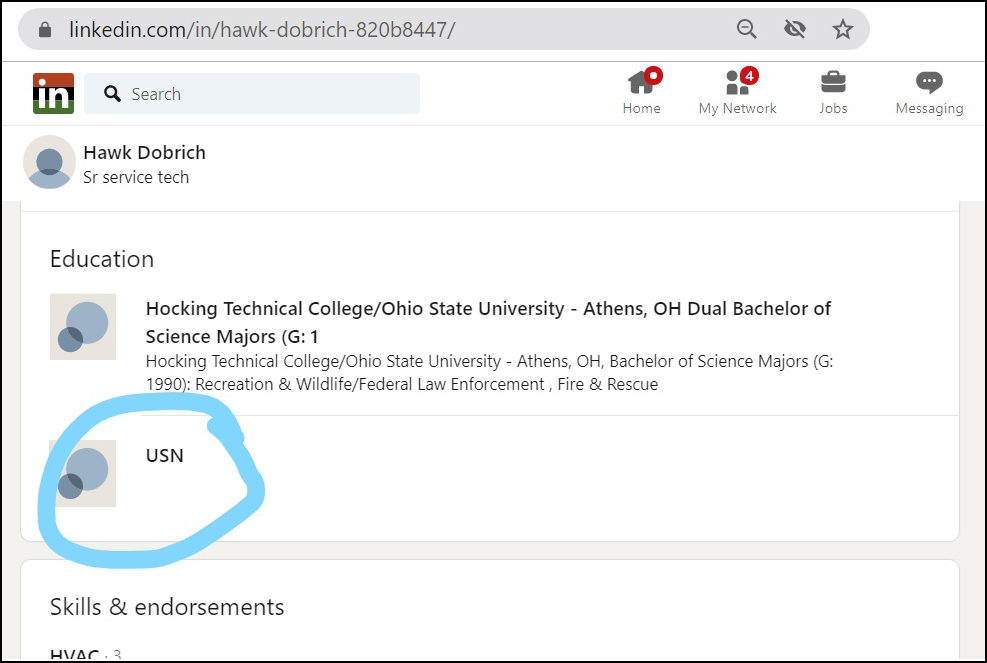Screen dimensions: 987x663
Task: Go to the Jobs briefcase icon
Action: [833, 84]
